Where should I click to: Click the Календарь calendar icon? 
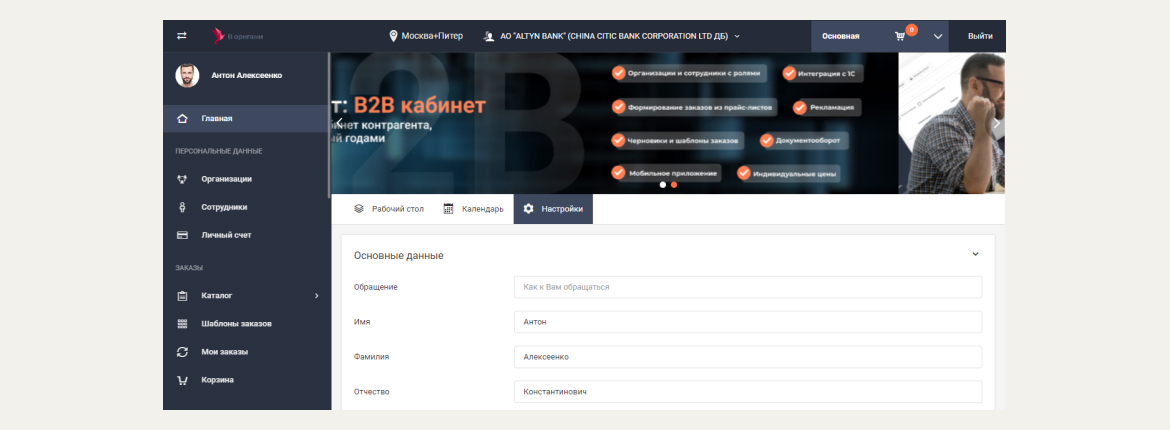448,209
